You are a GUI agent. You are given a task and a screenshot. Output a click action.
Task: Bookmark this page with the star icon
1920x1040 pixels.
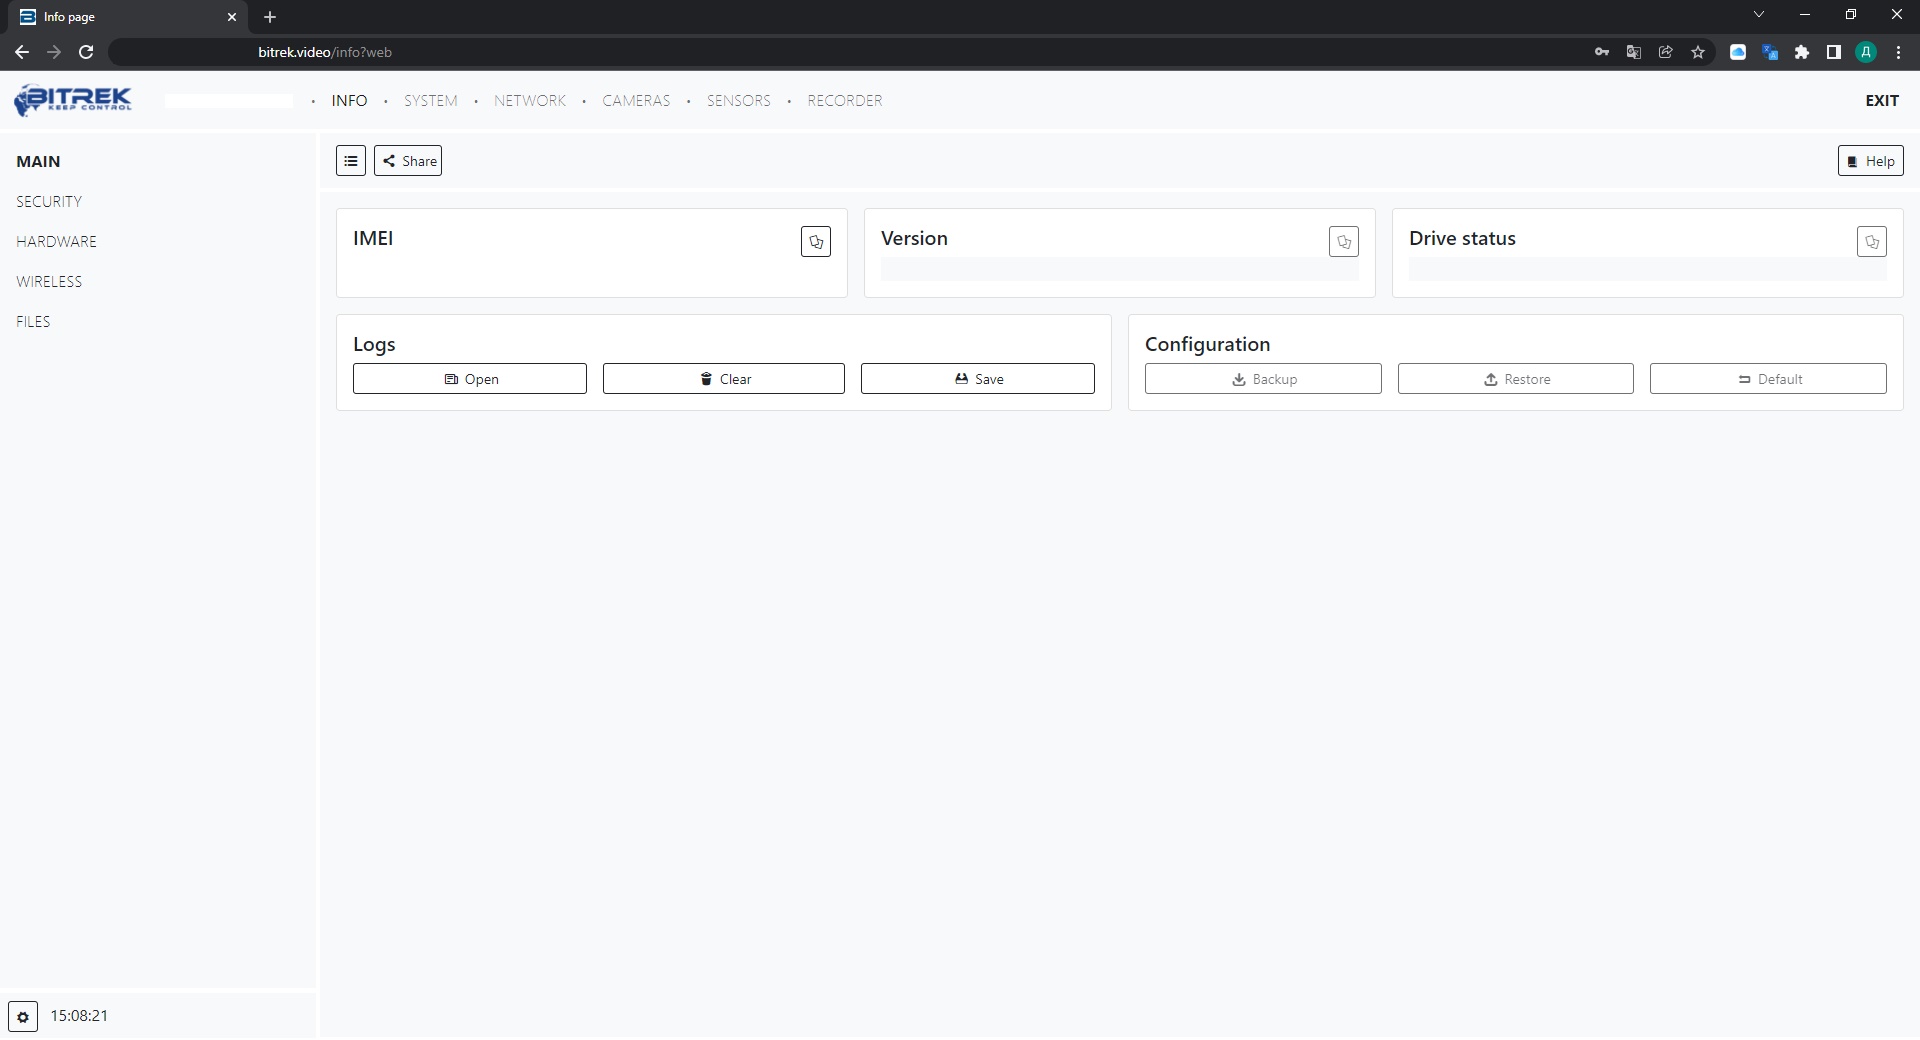click(1698, 52)
